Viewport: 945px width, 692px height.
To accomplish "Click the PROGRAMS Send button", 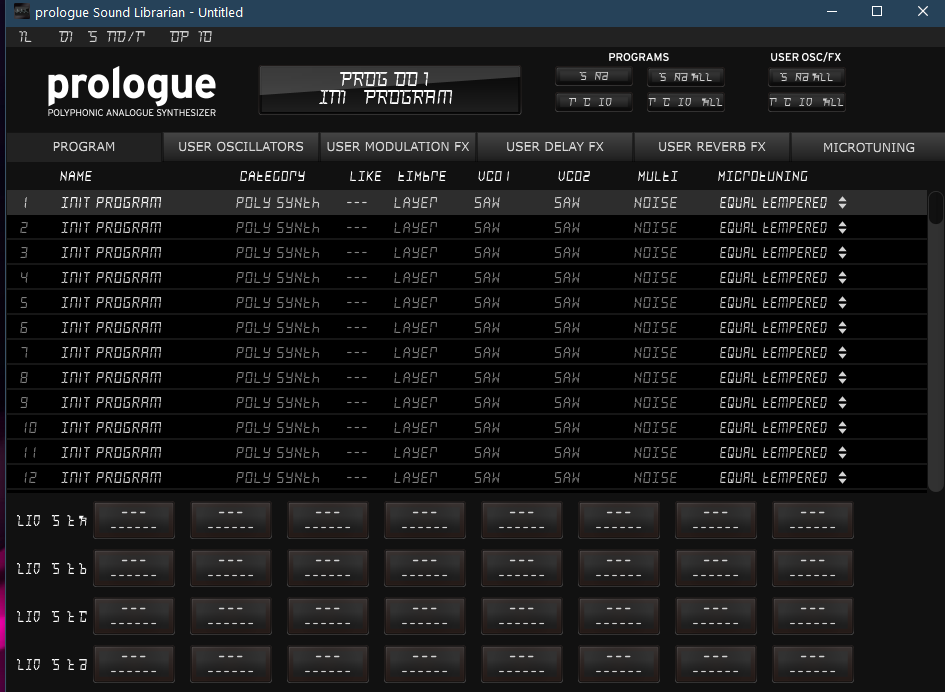I will (x=594, y=77).
